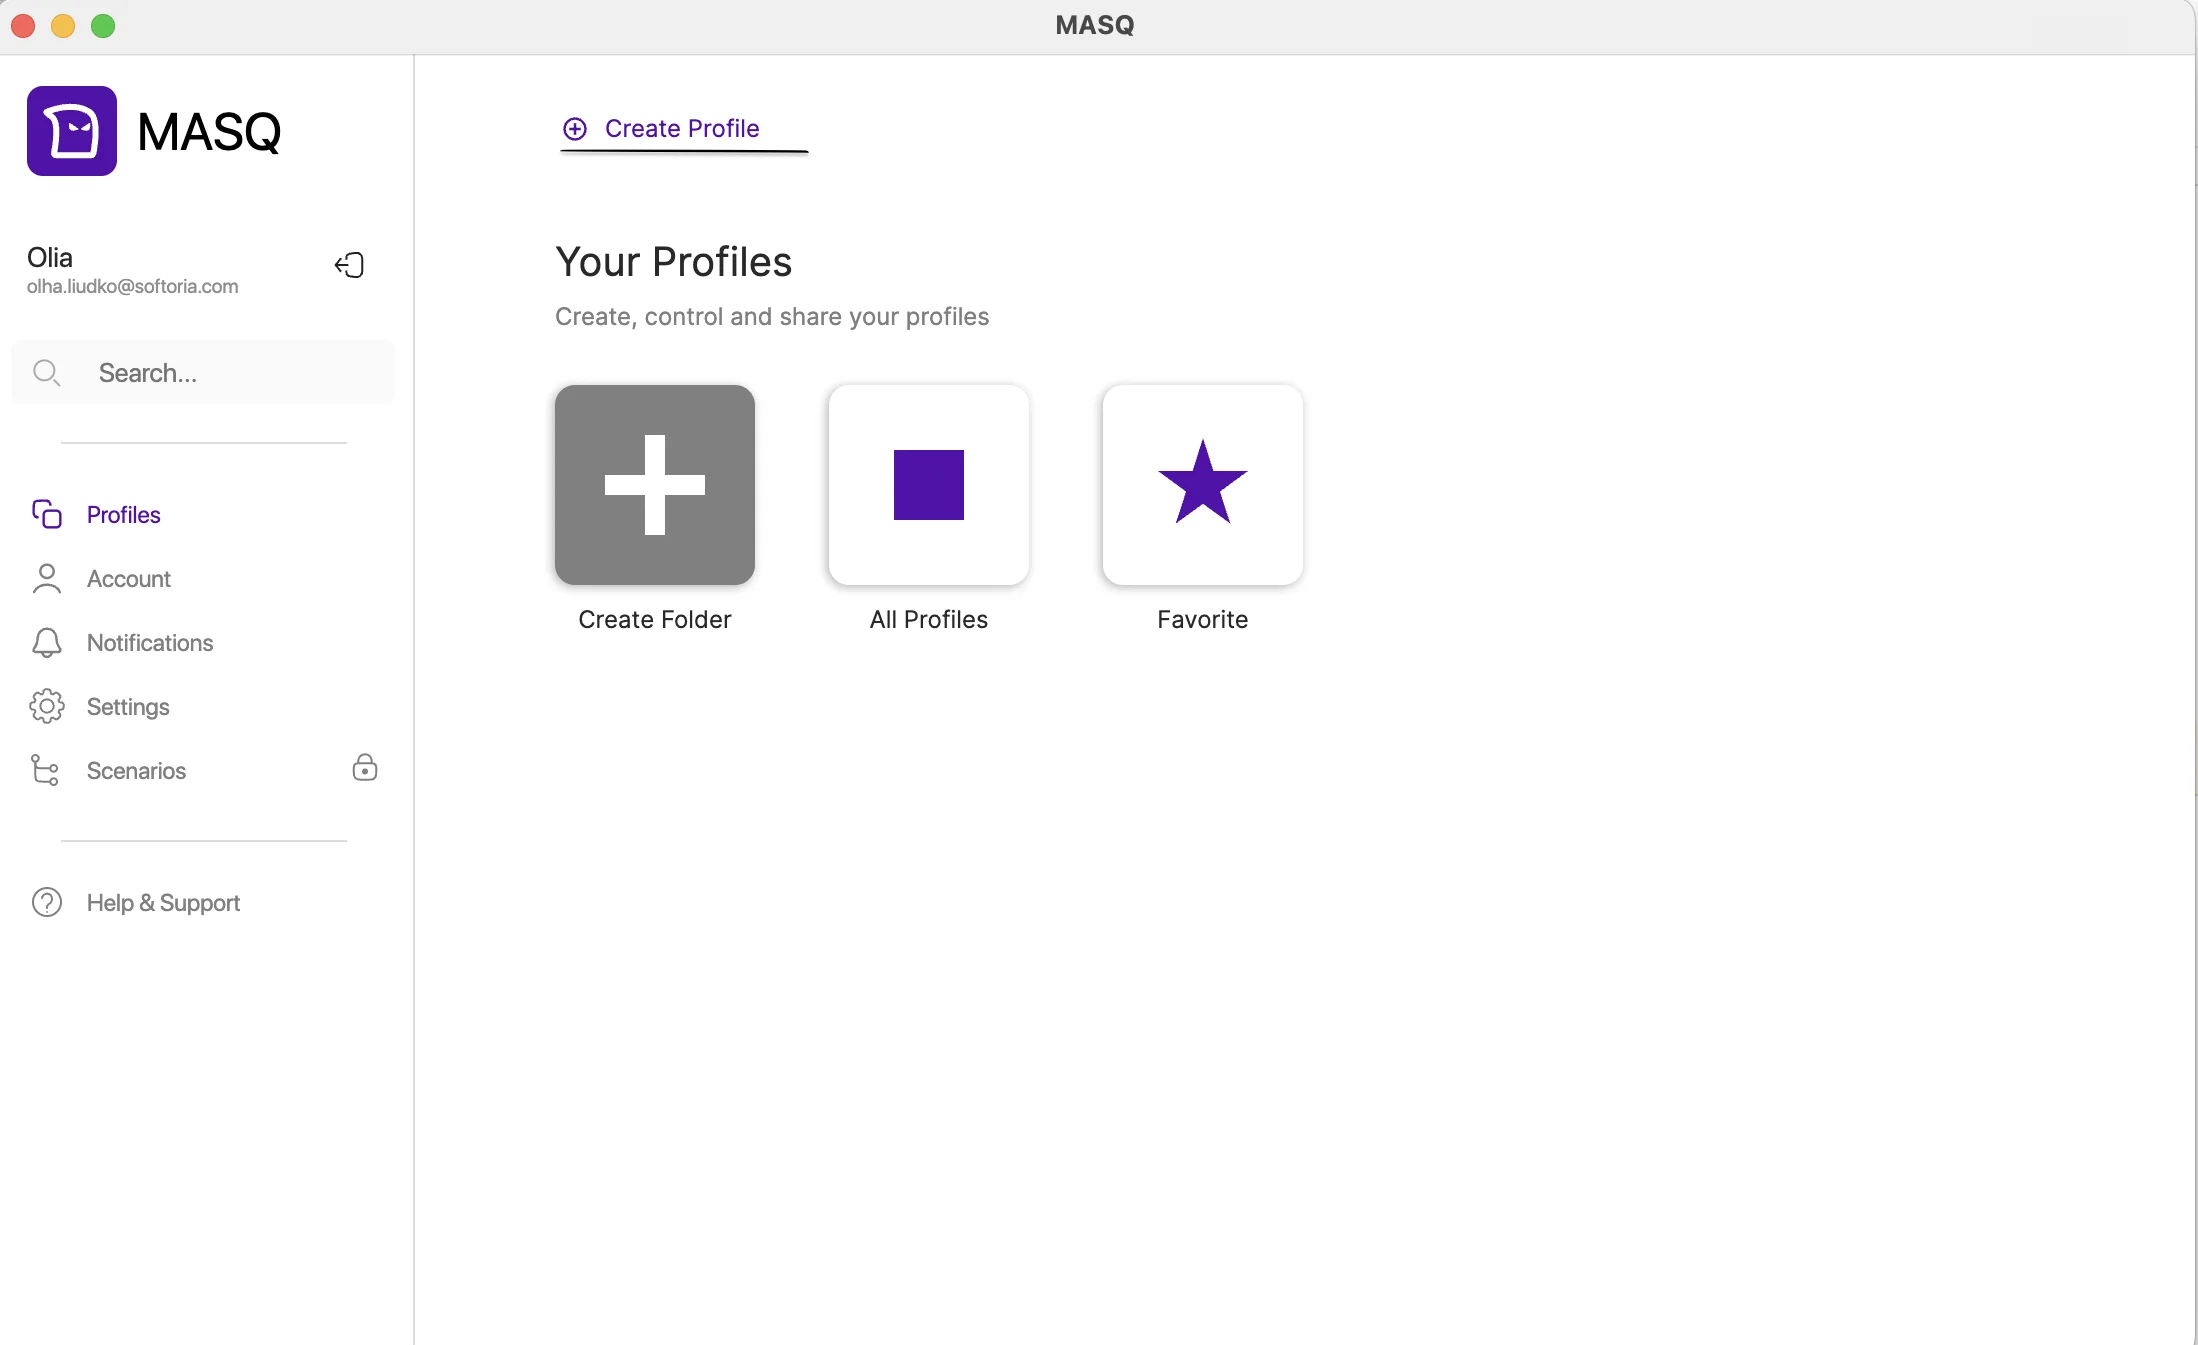
Task: Open the Settings section
Action: 128,707
